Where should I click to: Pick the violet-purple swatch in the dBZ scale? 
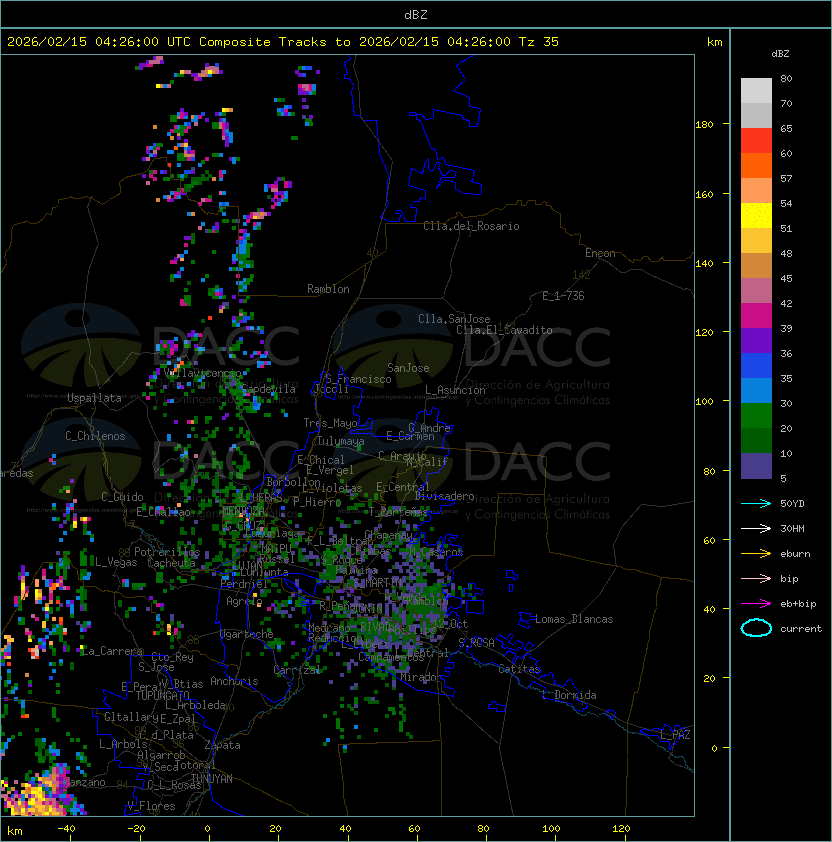(x=756, y=340)
